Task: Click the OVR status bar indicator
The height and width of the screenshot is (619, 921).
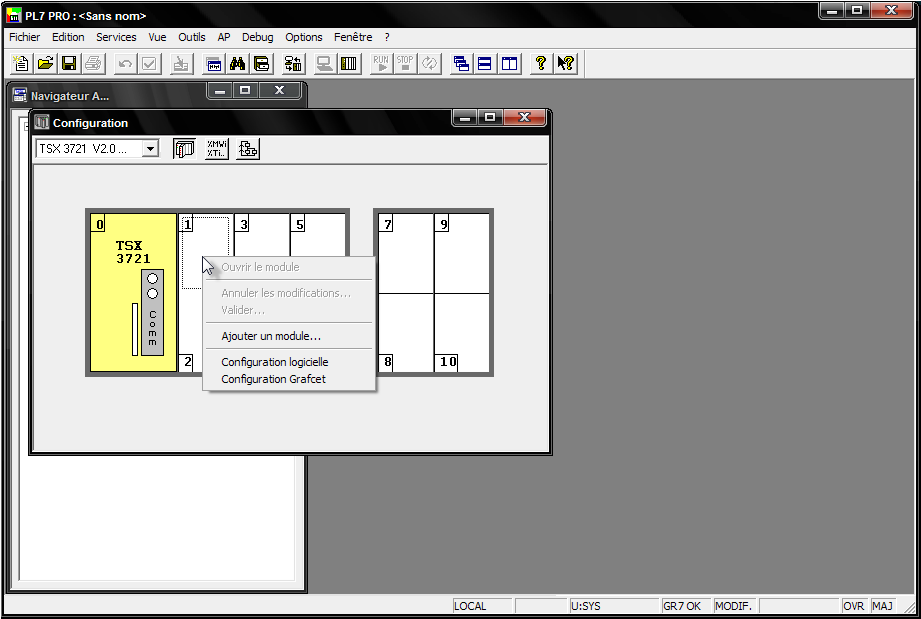Action: [854, 605]
